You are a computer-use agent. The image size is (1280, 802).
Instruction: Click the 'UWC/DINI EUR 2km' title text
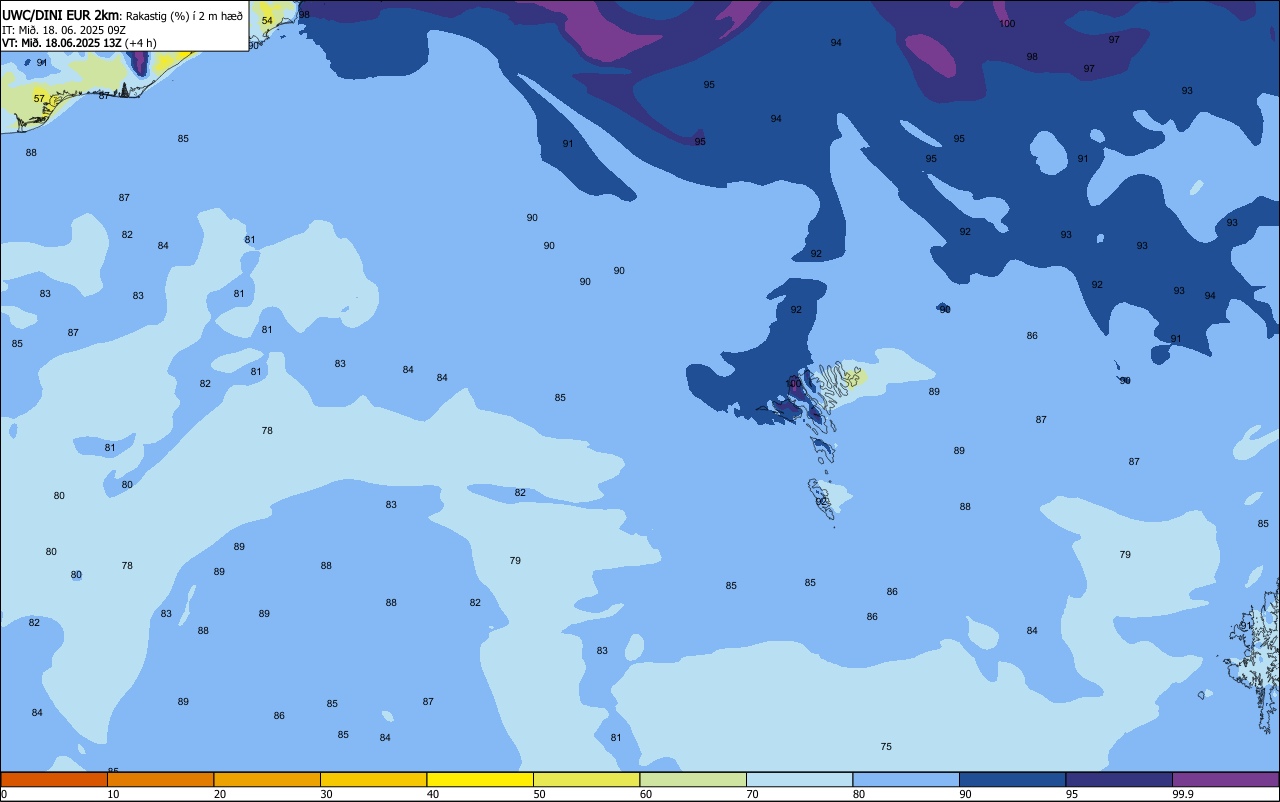[61, 14]
